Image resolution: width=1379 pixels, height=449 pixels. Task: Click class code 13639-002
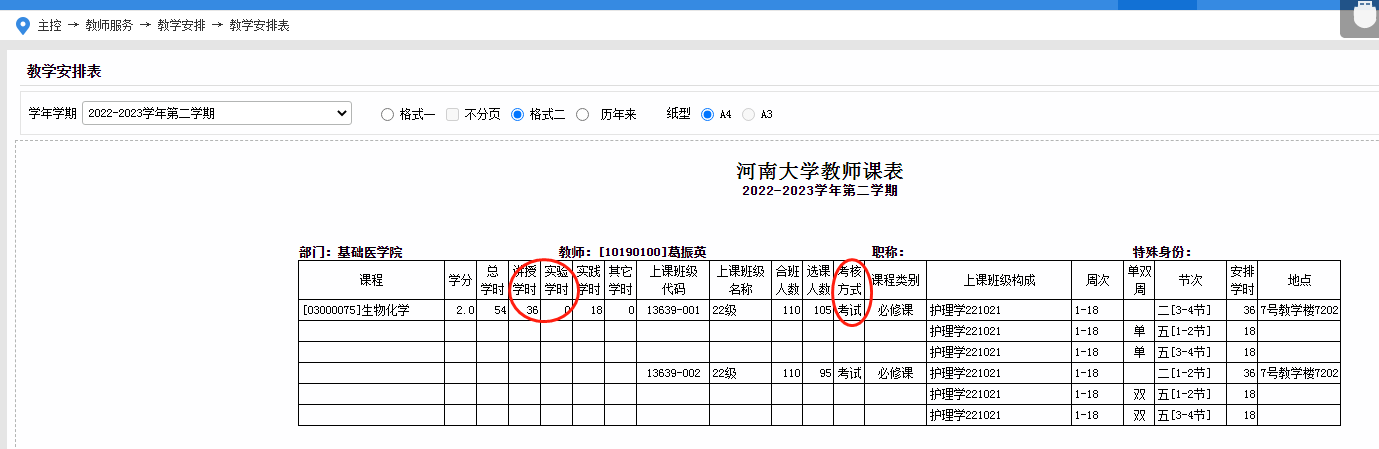coord(673,373)
